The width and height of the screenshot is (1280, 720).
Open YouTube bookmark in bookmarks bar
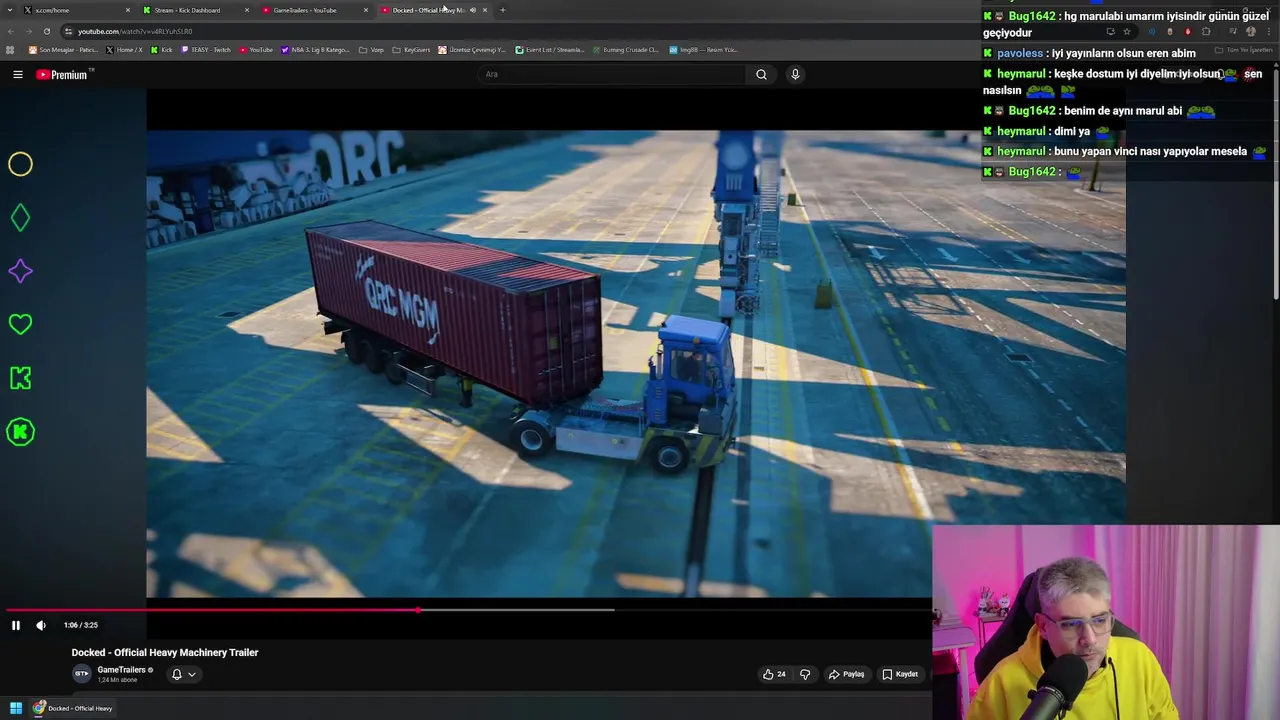[x=256, y=49]
